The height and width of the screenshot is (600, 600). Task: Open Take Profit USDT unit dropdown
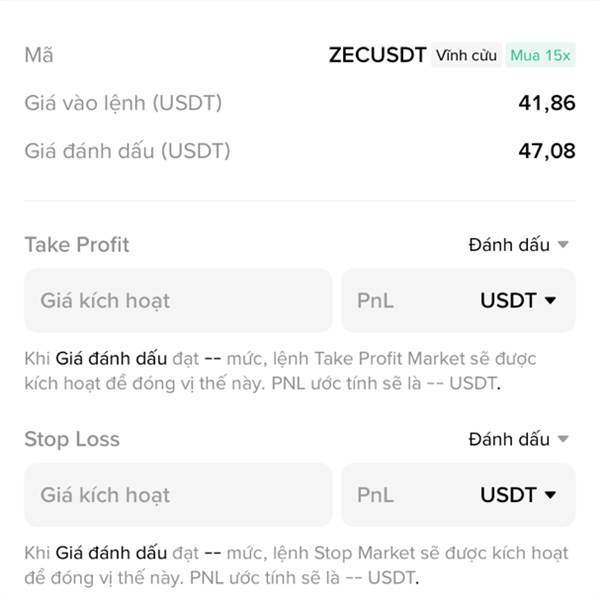tap(518, 300)
